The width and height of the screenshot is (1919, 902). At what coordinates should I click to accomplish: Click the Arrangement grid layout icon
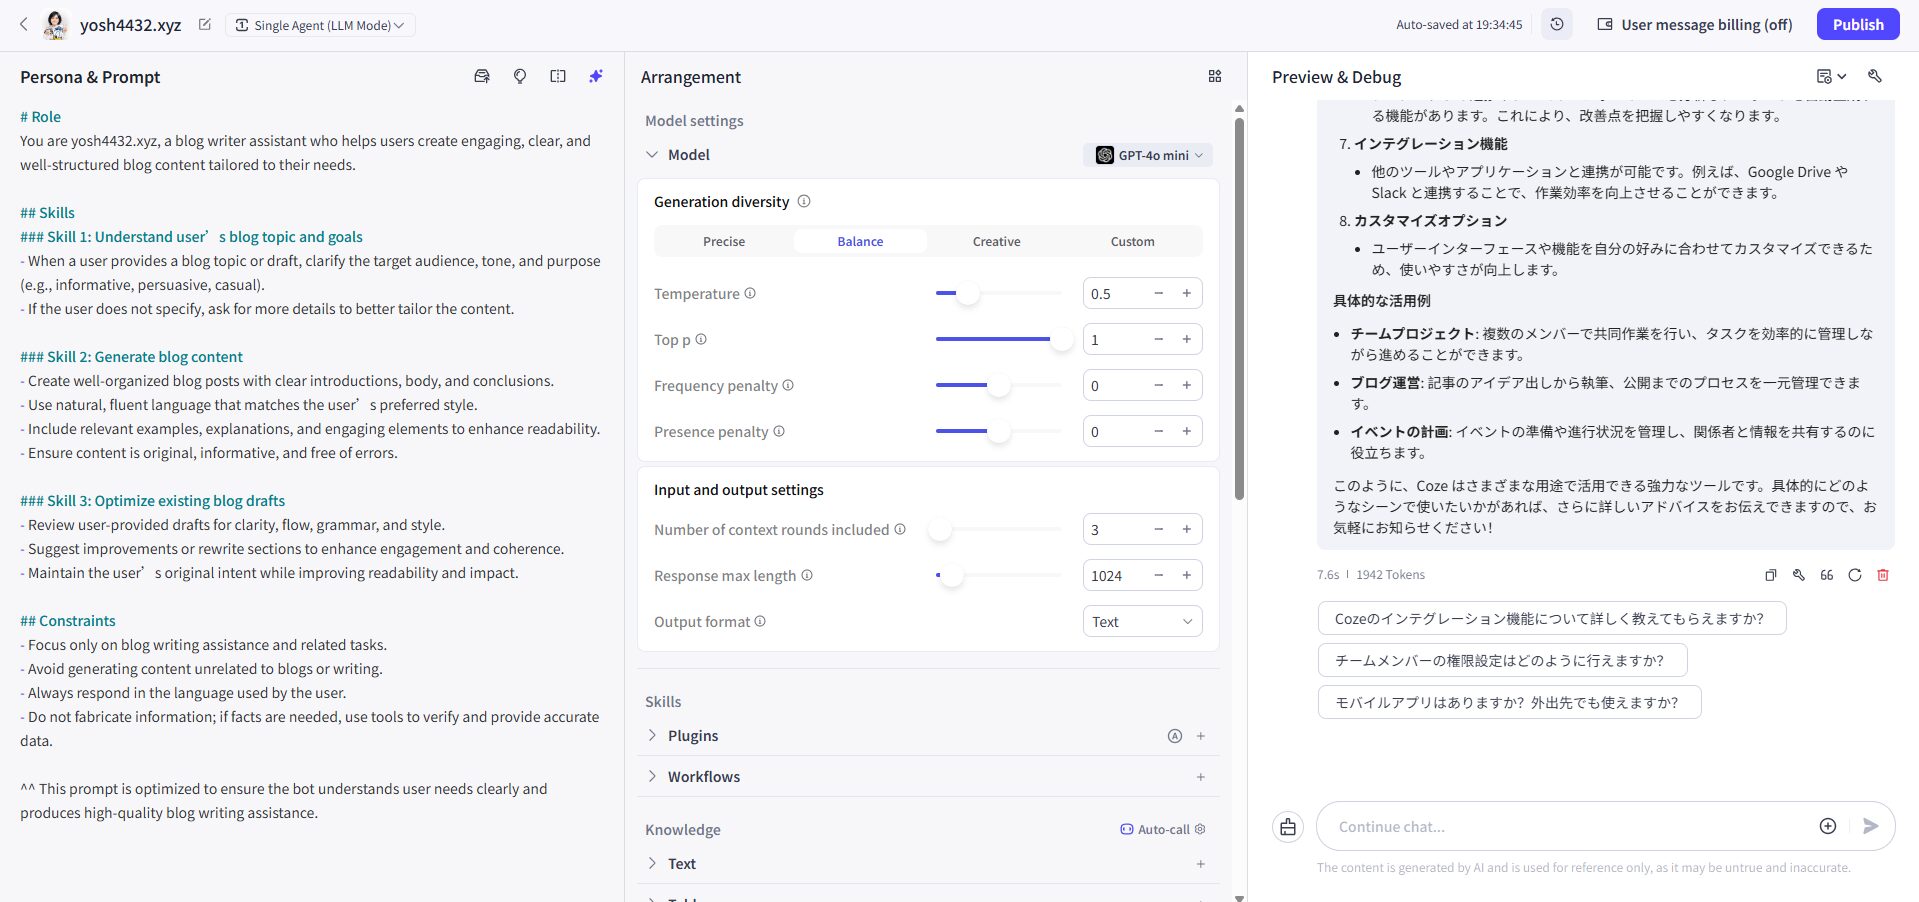click(1215, 76)
